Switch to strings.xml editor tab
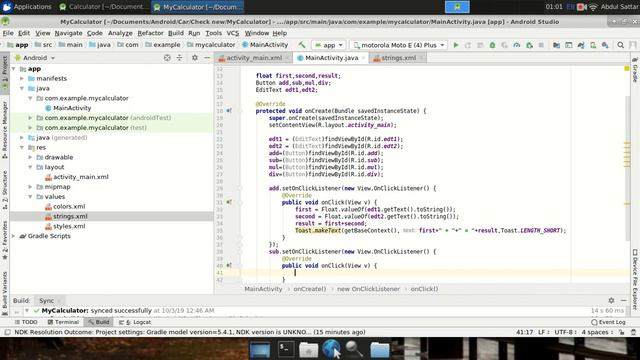Screen dimensions: 640x360 [398, 58]
